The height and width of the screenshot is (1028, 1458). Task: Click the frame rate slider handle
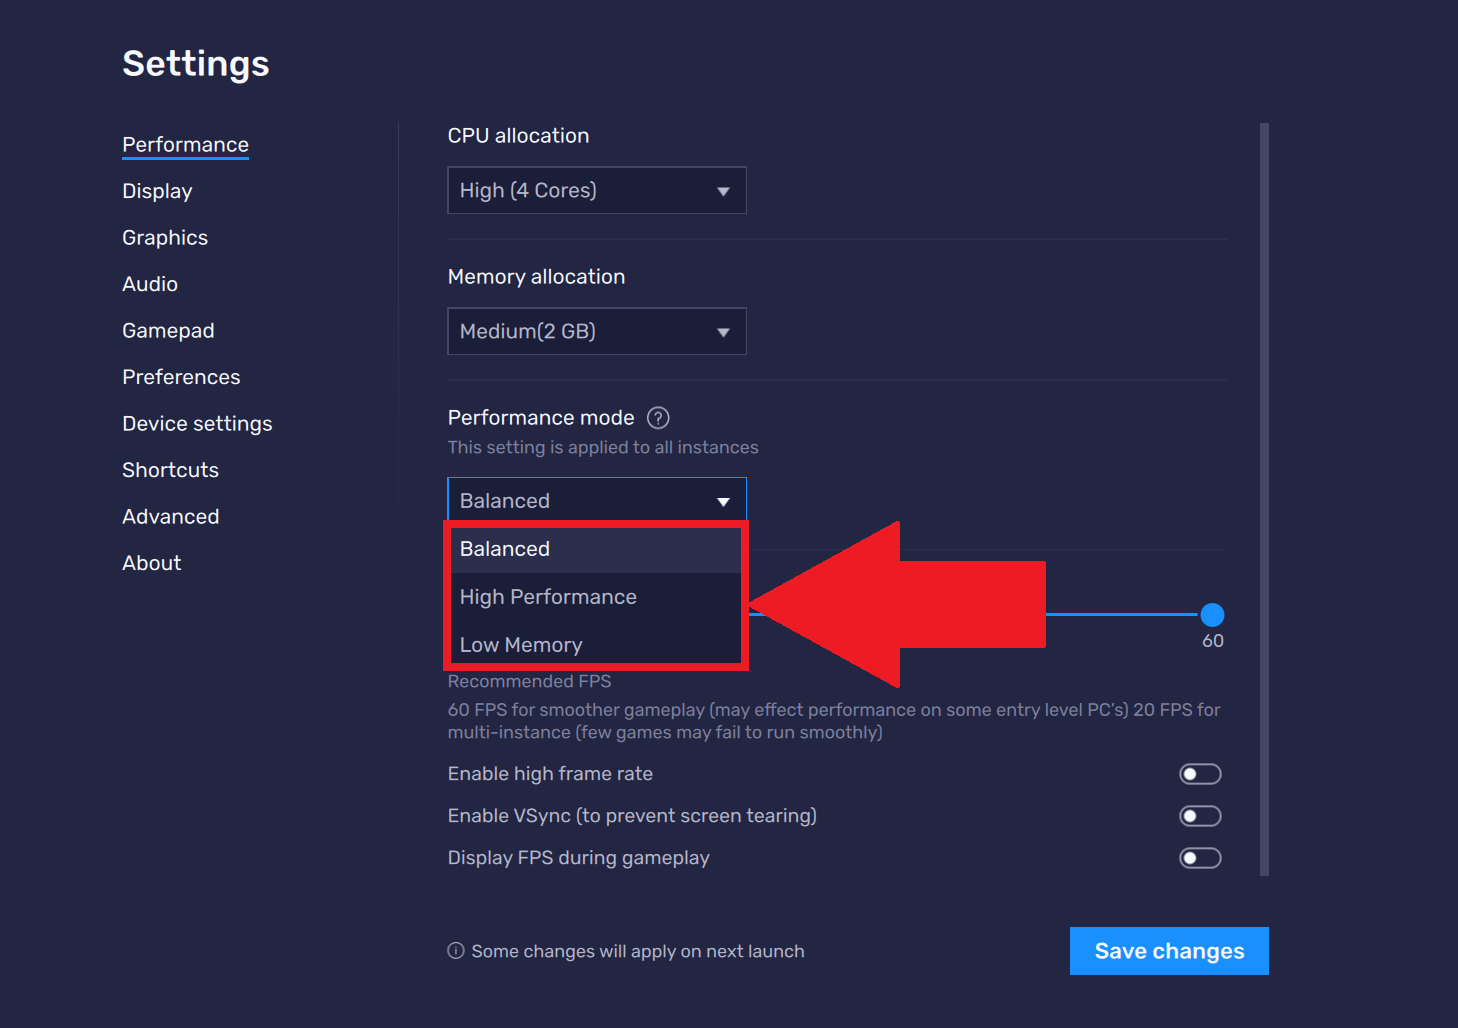pyautogui.click(x=1212, y=614)
